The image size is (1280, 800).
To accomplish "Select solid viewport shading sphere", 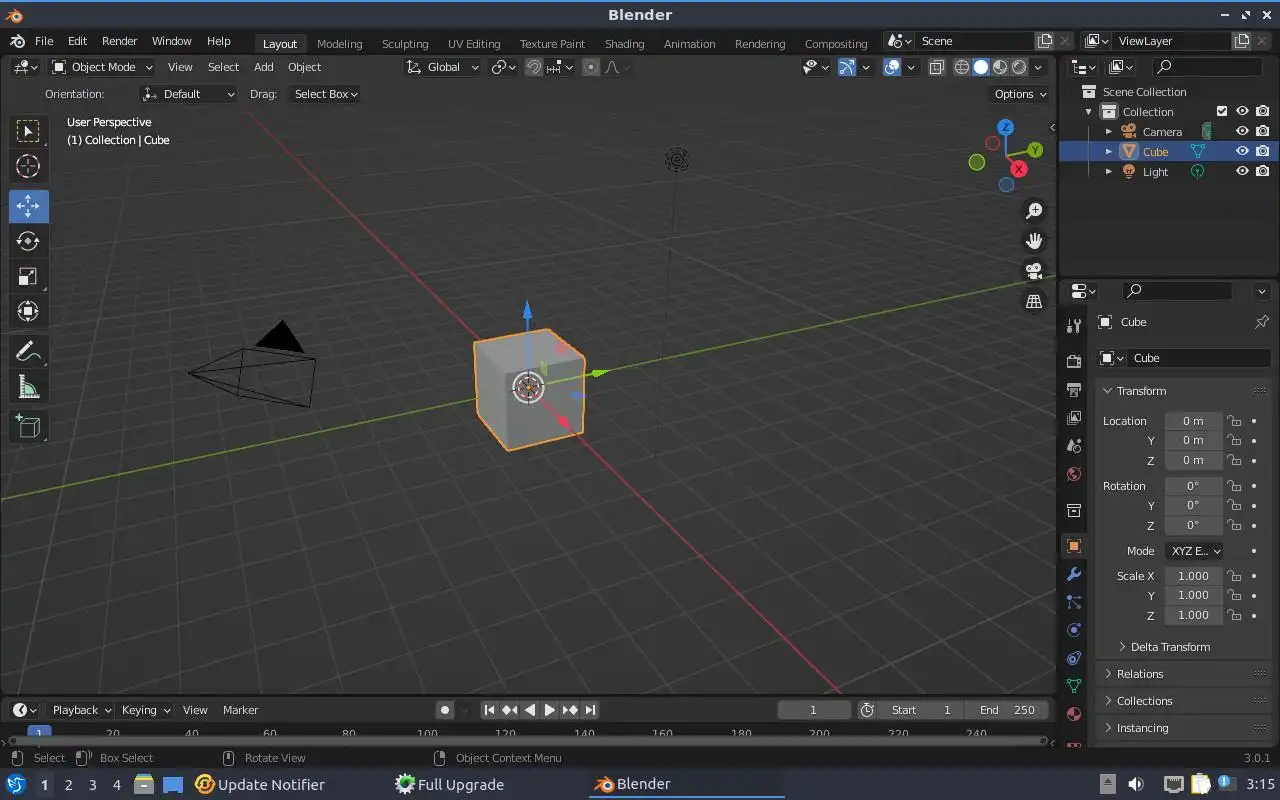I will coord(981,67).
